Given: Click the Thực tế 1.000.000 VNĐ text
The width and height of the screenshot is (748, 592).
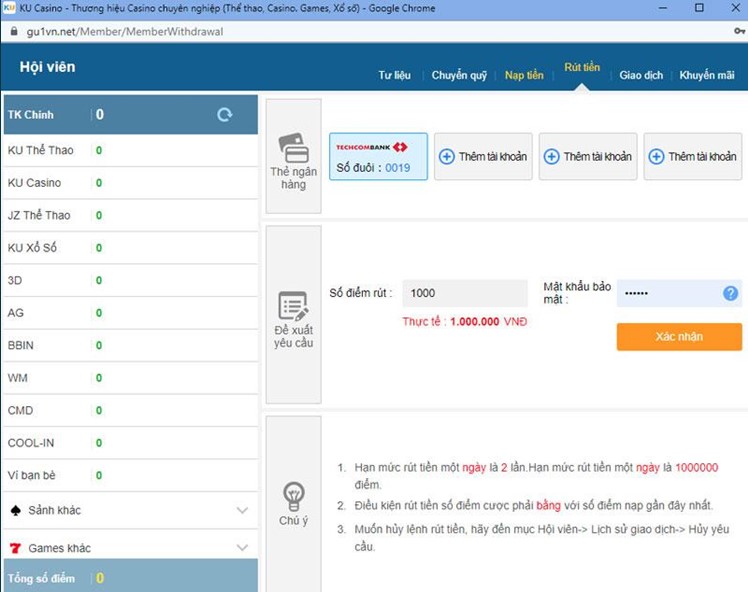Looking at the screenshot, I should tap(465, 322).
